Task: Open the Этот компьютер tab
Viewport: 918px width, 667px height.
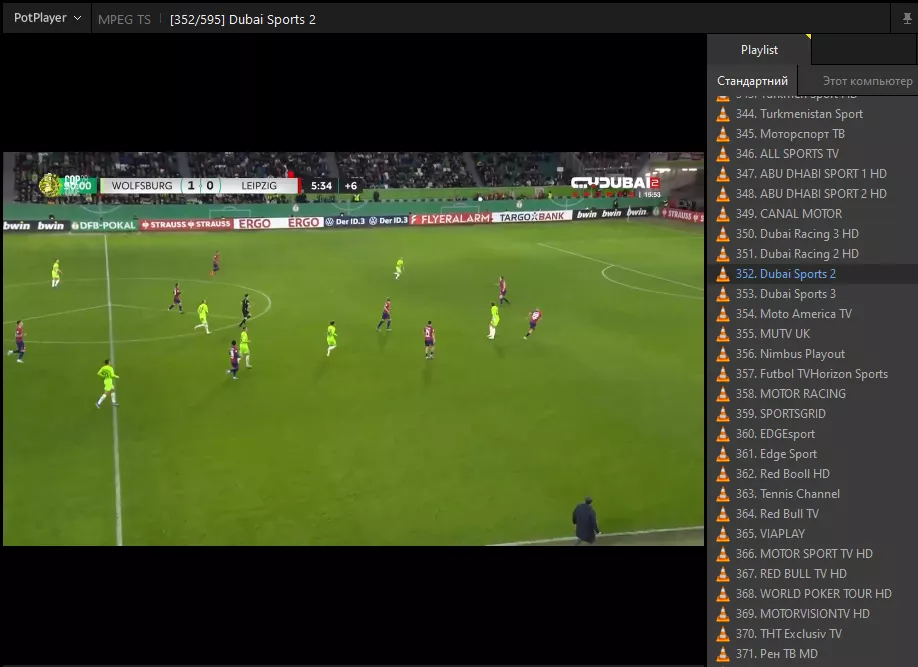Action: pos(867,81)
